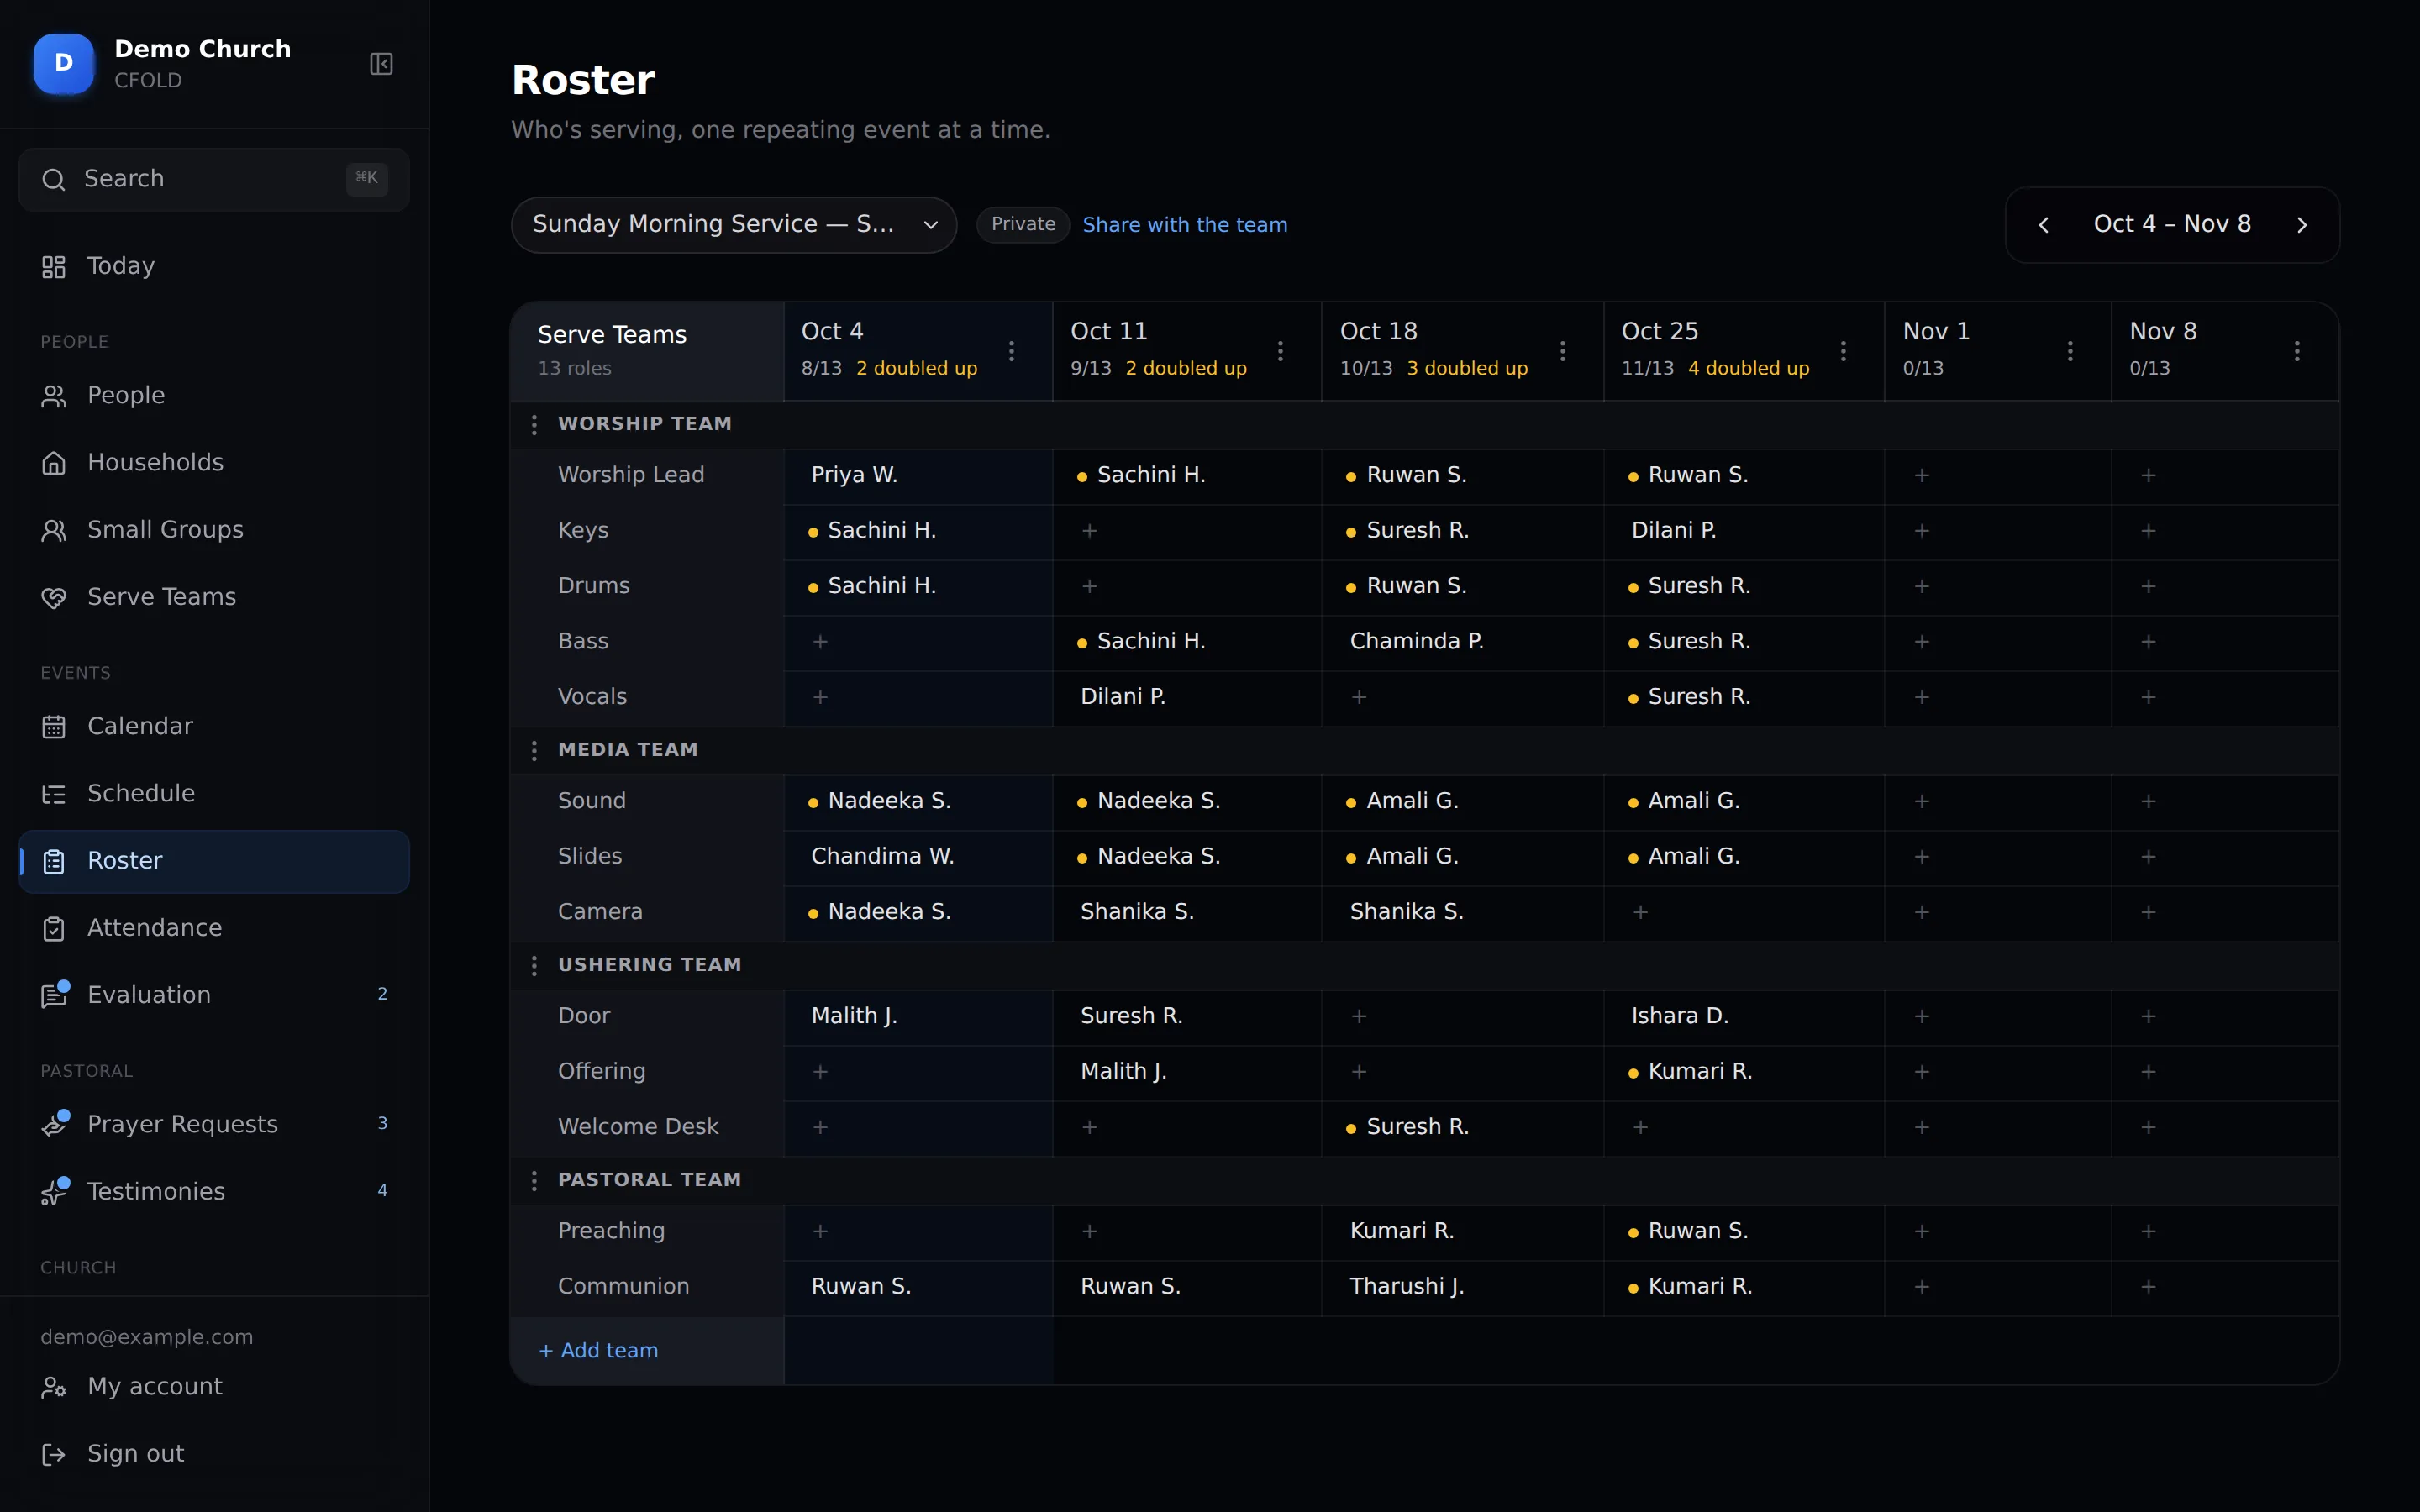This screenshot has width=2420, height=1512.
Task: Sign out of the app
Action: tap(214, 1454)
